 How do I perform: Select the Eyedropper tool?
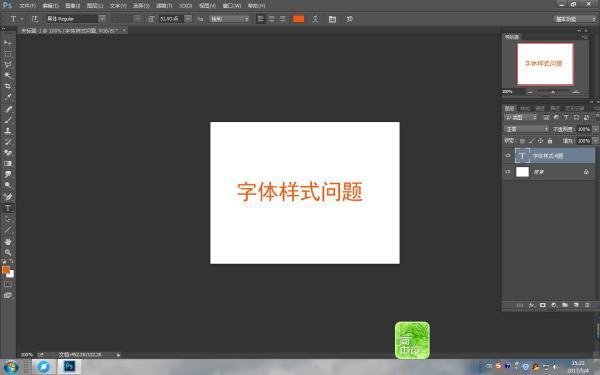click(x=8, y=97)
